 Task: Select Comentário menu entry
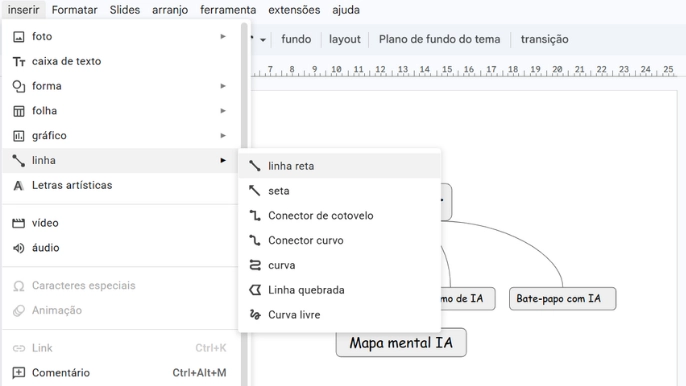[x=121, y=372]
